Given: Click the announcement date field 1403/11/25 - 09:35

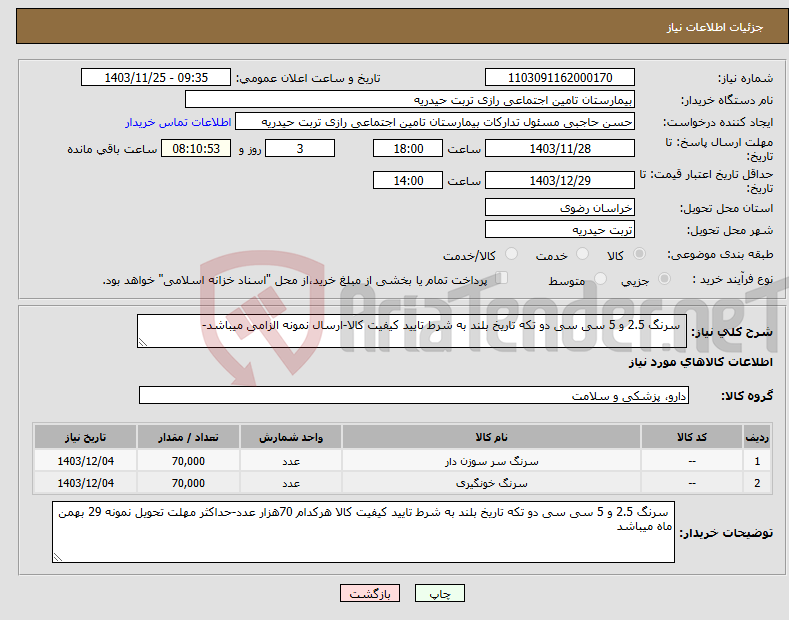Looking at the screenshot, I should pos(156,78).
